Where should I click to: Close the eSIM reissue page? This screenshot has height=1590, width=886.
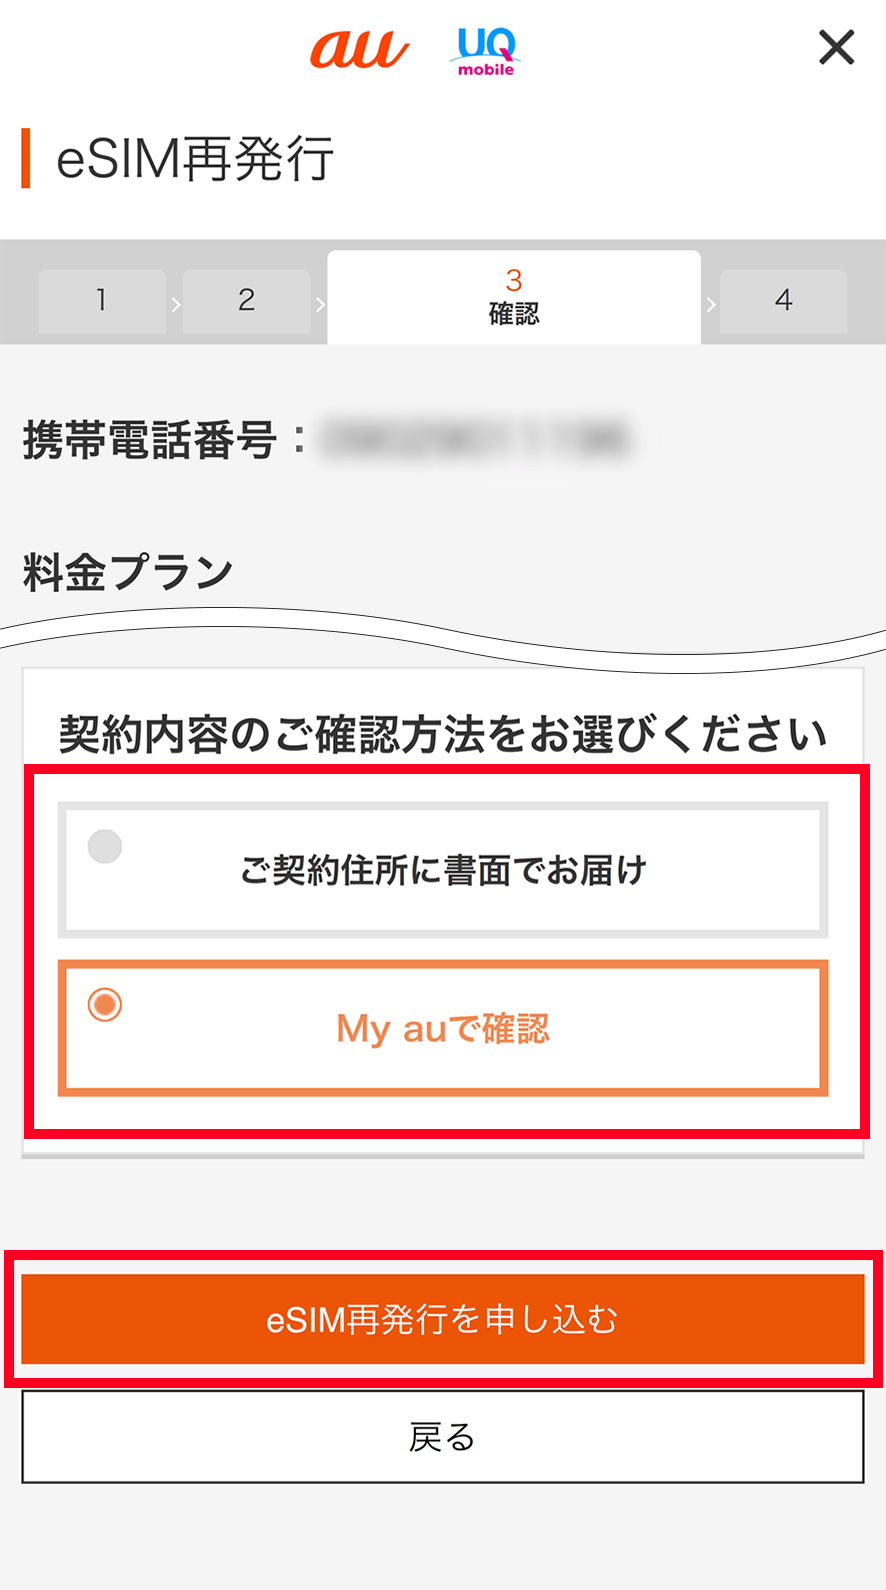pyautogui.click(x=836, y=47)
